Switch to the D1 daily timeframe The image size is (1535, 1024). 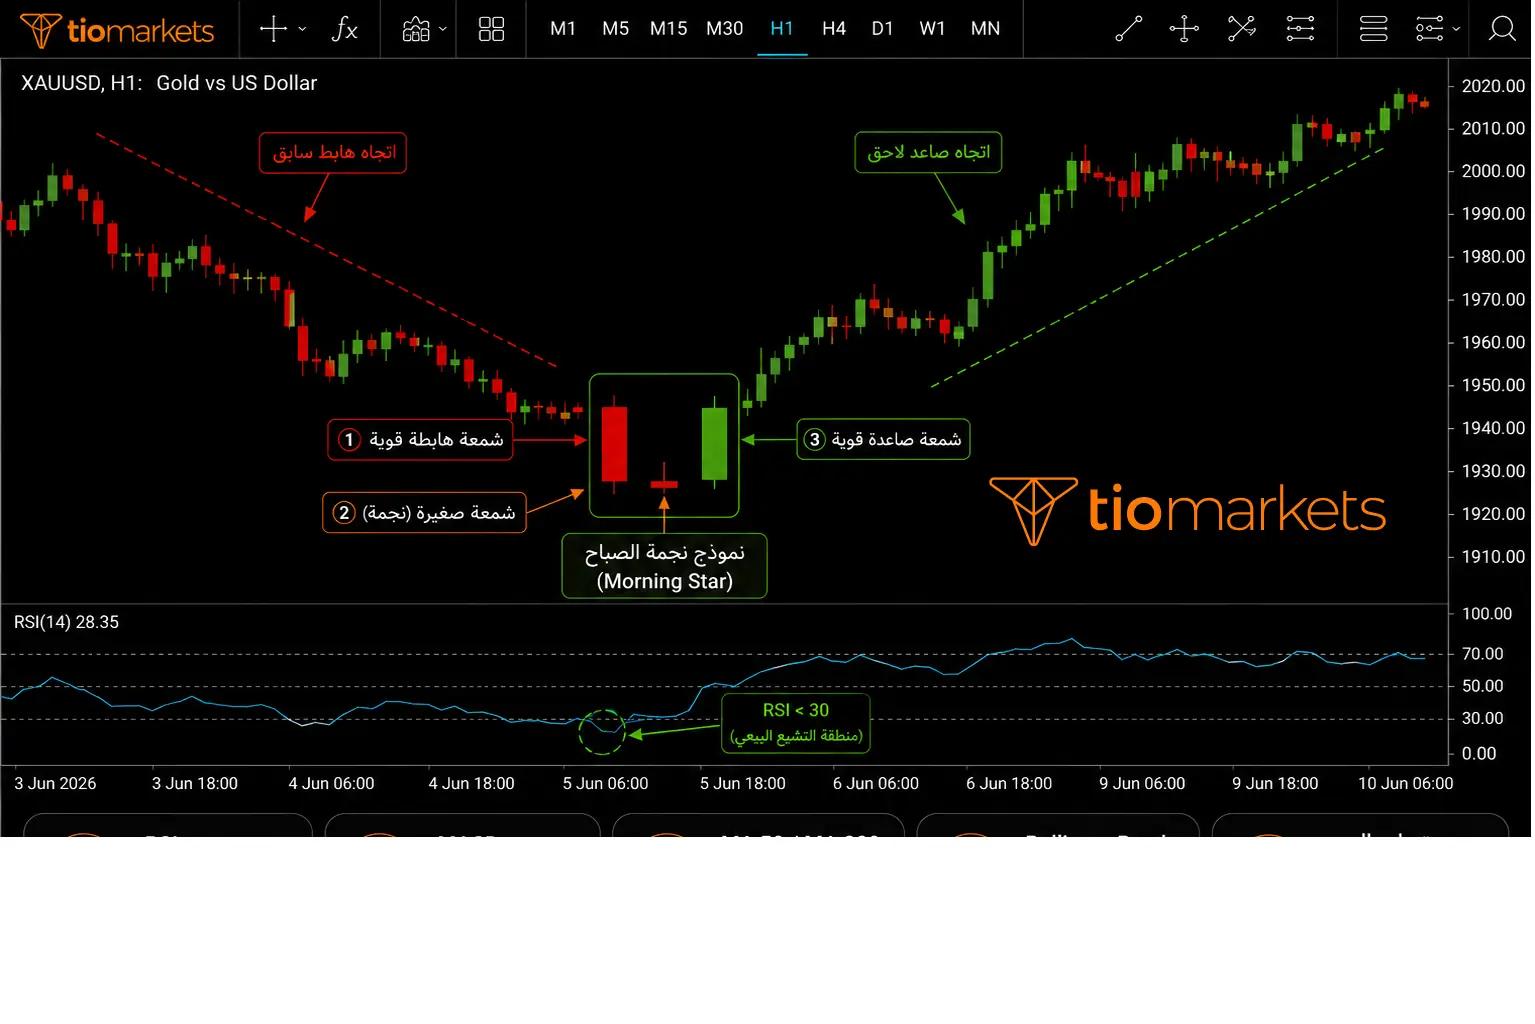pyautogui.click(x=882, y=29)
